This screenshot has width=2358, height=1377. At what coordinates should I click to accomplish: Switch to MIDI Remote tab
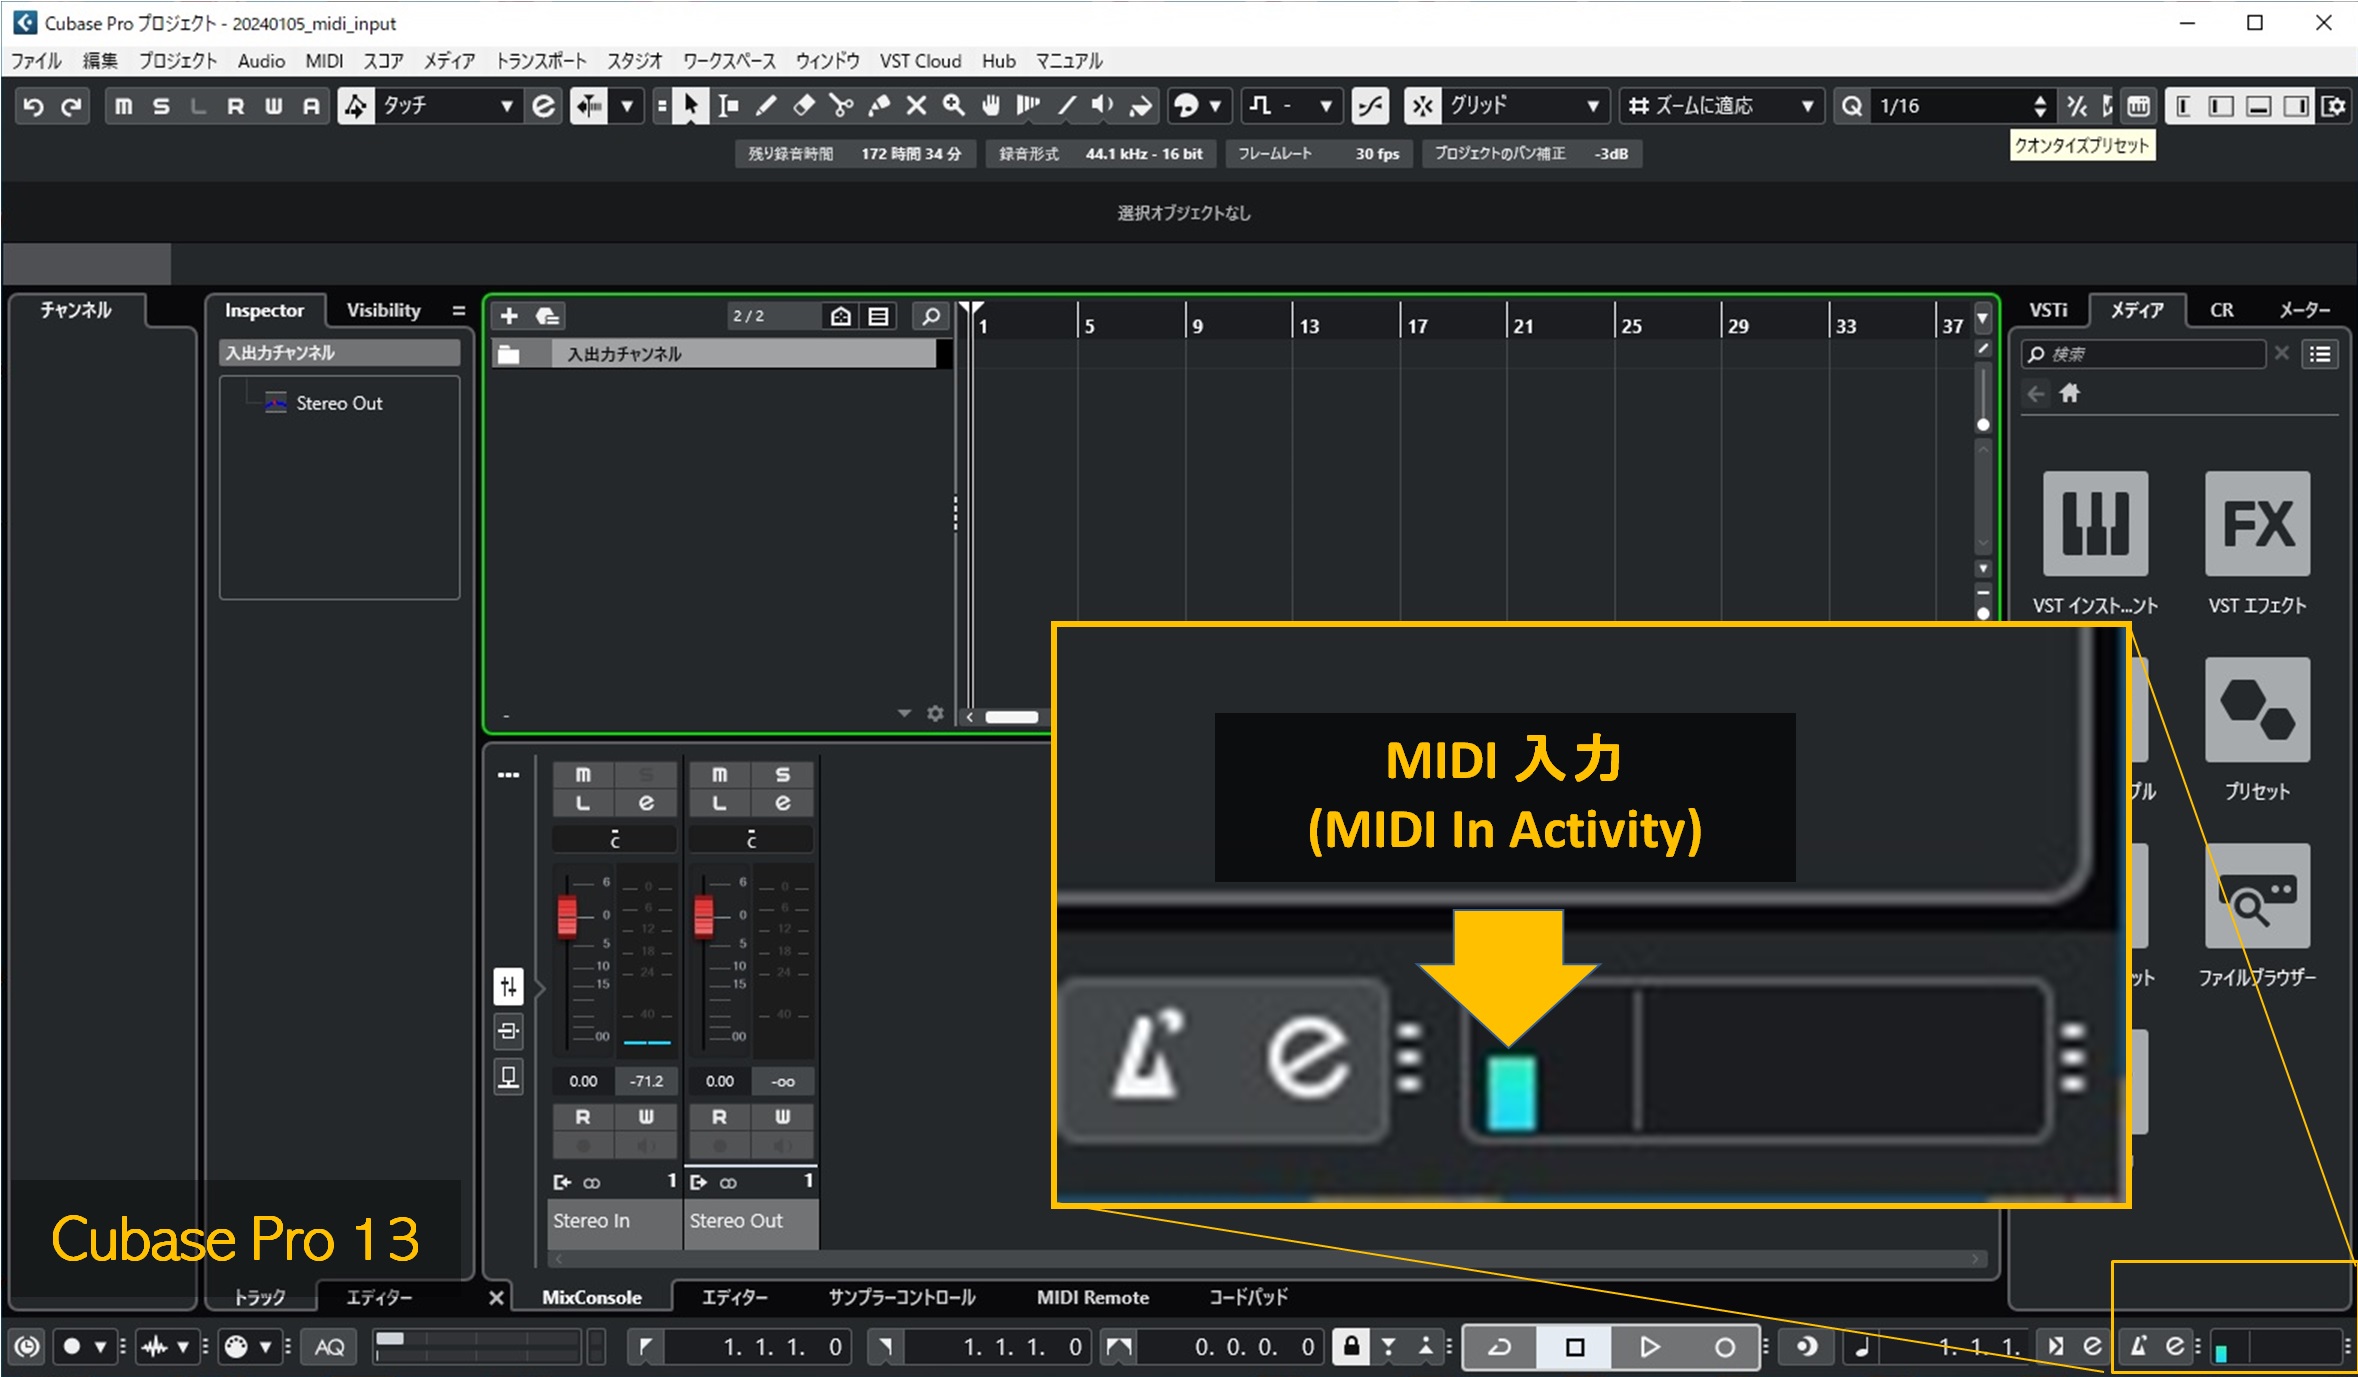coord(1093,1298)
